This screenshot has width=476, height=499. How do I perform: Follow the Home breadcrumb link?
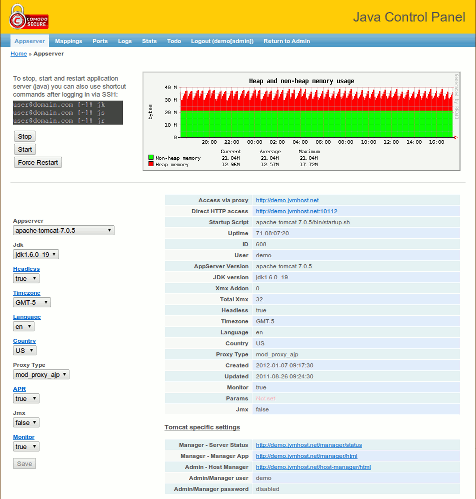(x=19, y=54)
